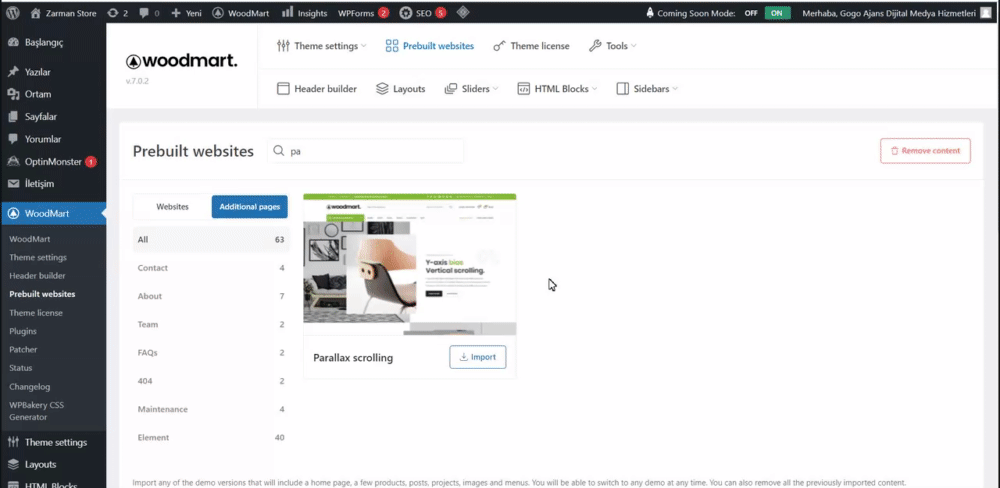Open Theme license in top navigation
1000x488 pixels.
click(x=531, y=46)
